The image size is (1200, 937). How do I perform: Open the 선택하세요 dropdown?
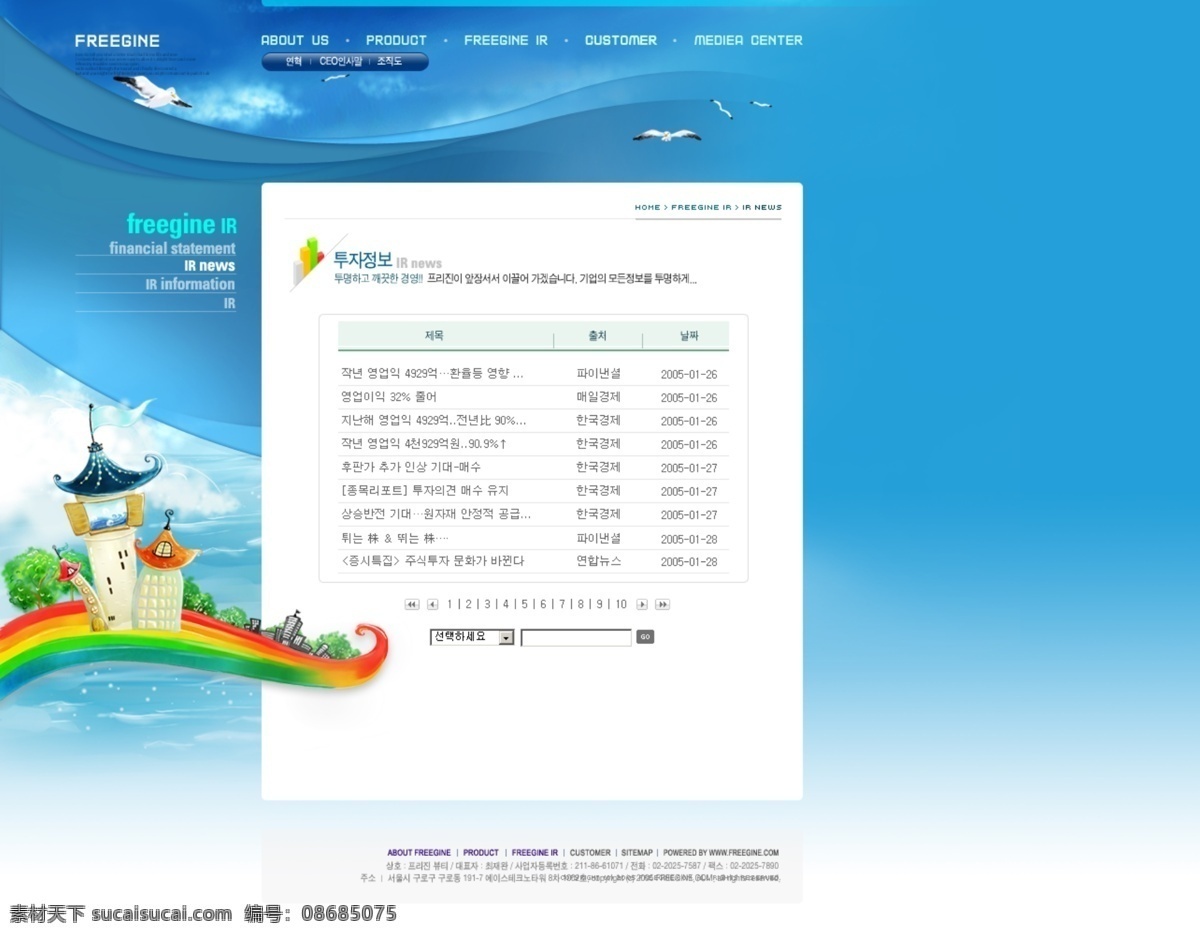tap(472, 637)
